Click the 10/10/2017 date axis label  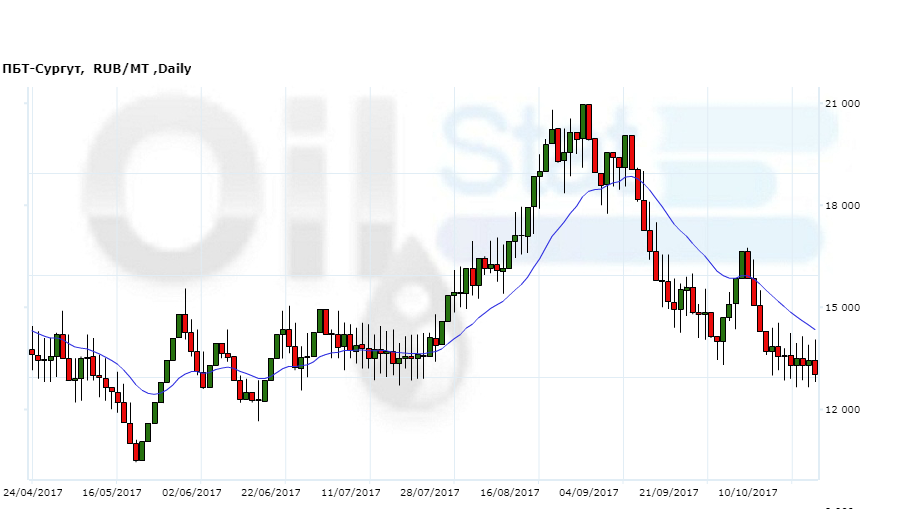click(749, 493)
